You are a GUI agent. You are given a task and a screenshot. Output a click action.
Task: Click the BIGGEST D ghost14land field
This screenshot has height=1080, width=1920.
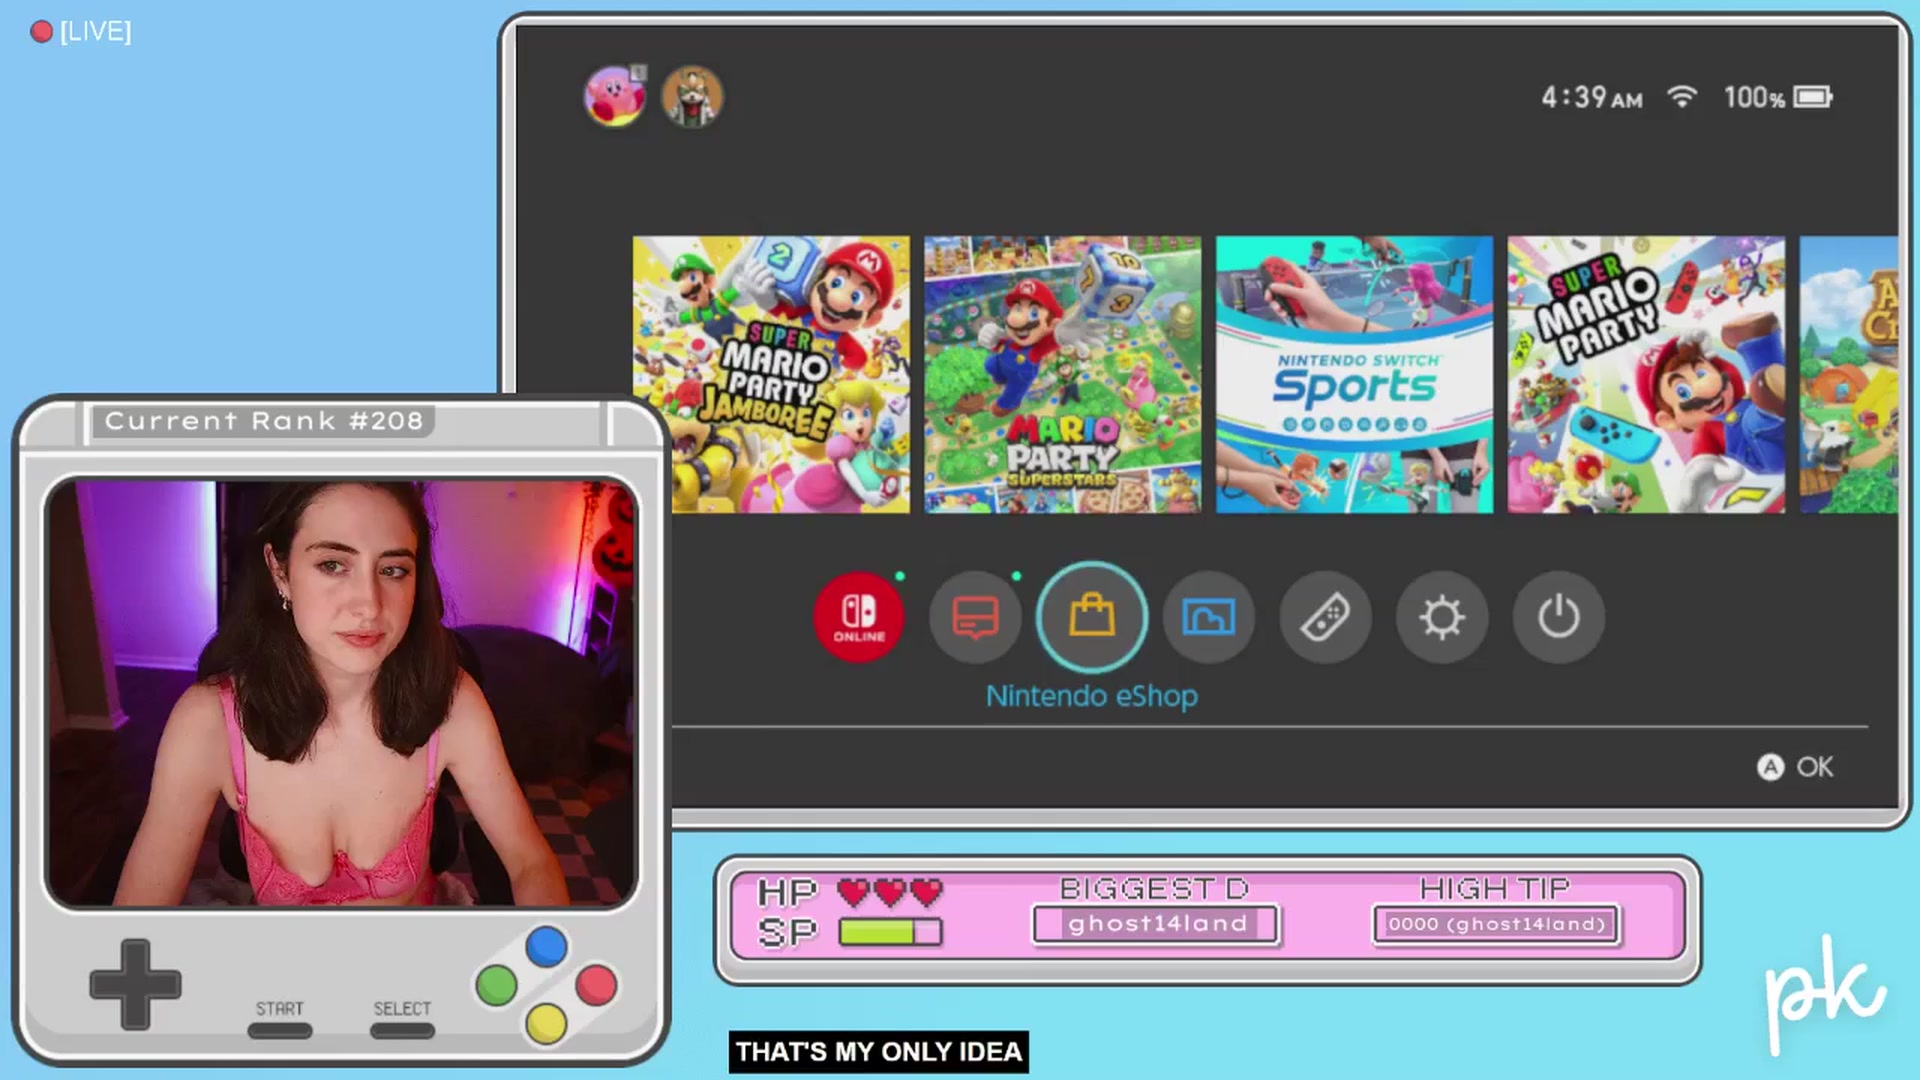pos(1156,924)
